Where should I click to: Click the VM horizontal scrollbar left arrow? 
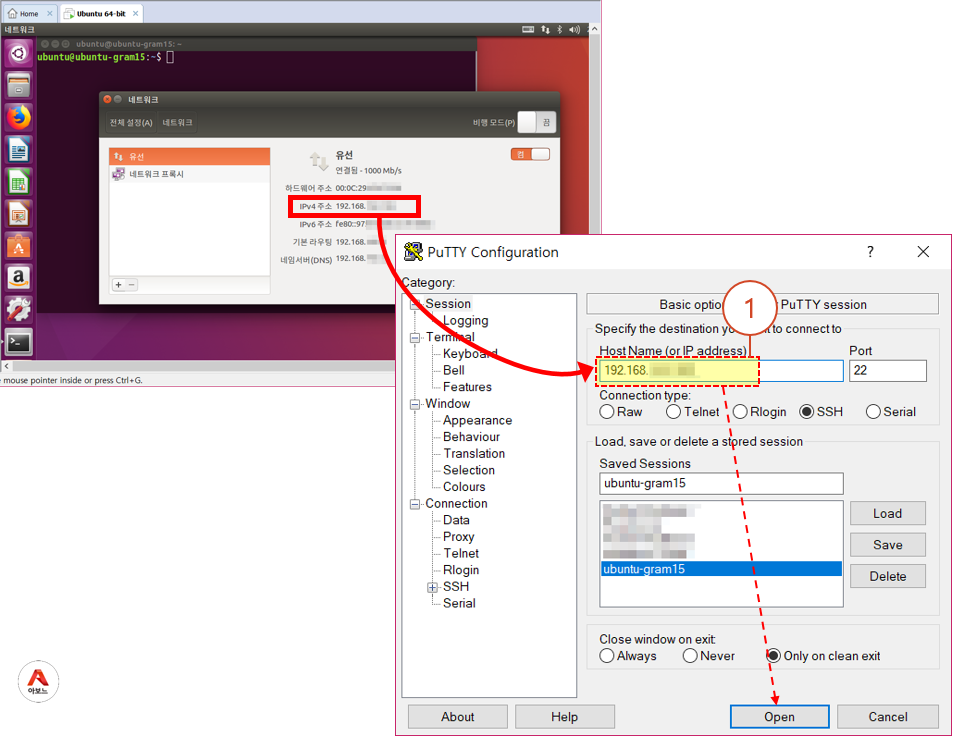[x=6, y=366]
